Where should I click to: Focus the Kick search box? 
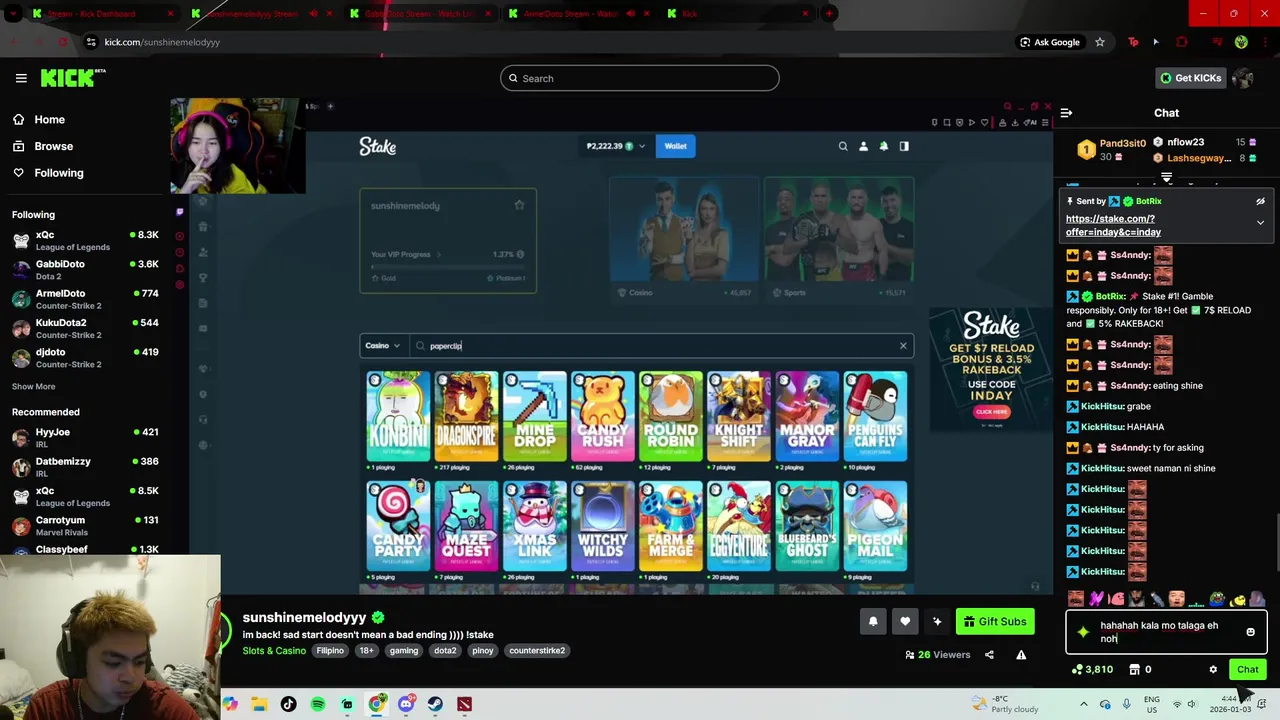pos(640,78)
